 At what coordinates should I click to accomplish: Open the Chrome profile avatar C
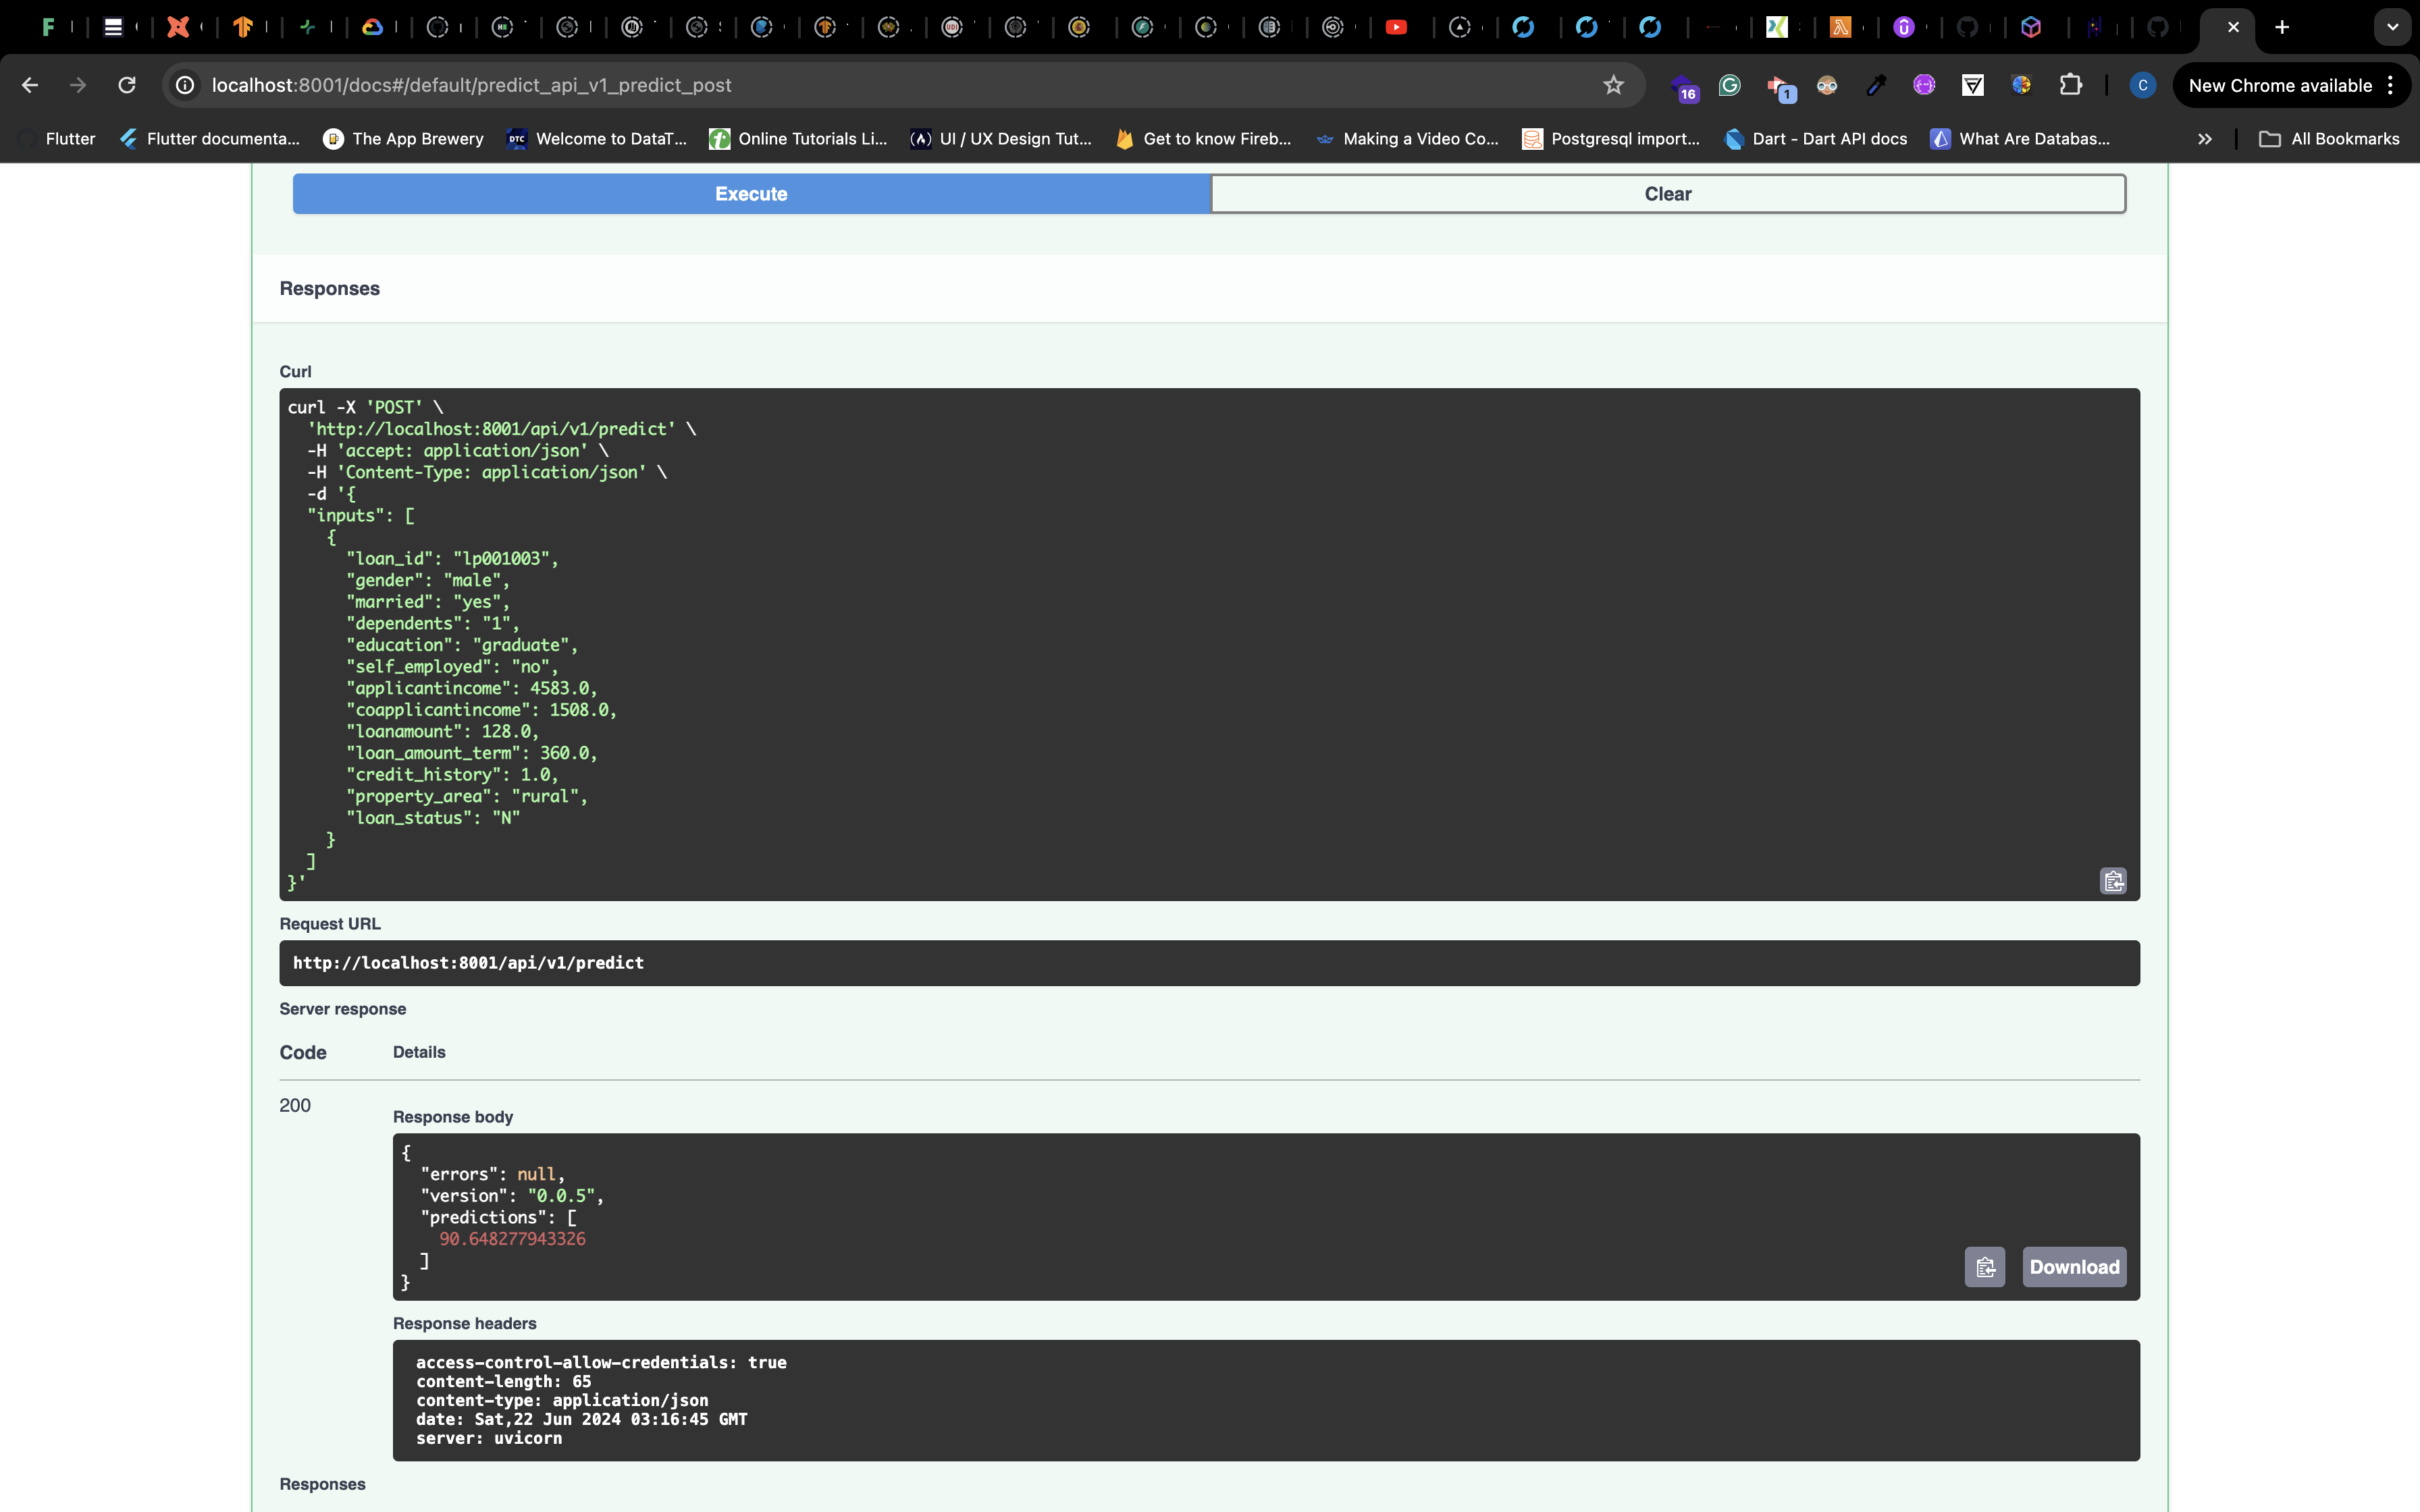coord(2142,85)
